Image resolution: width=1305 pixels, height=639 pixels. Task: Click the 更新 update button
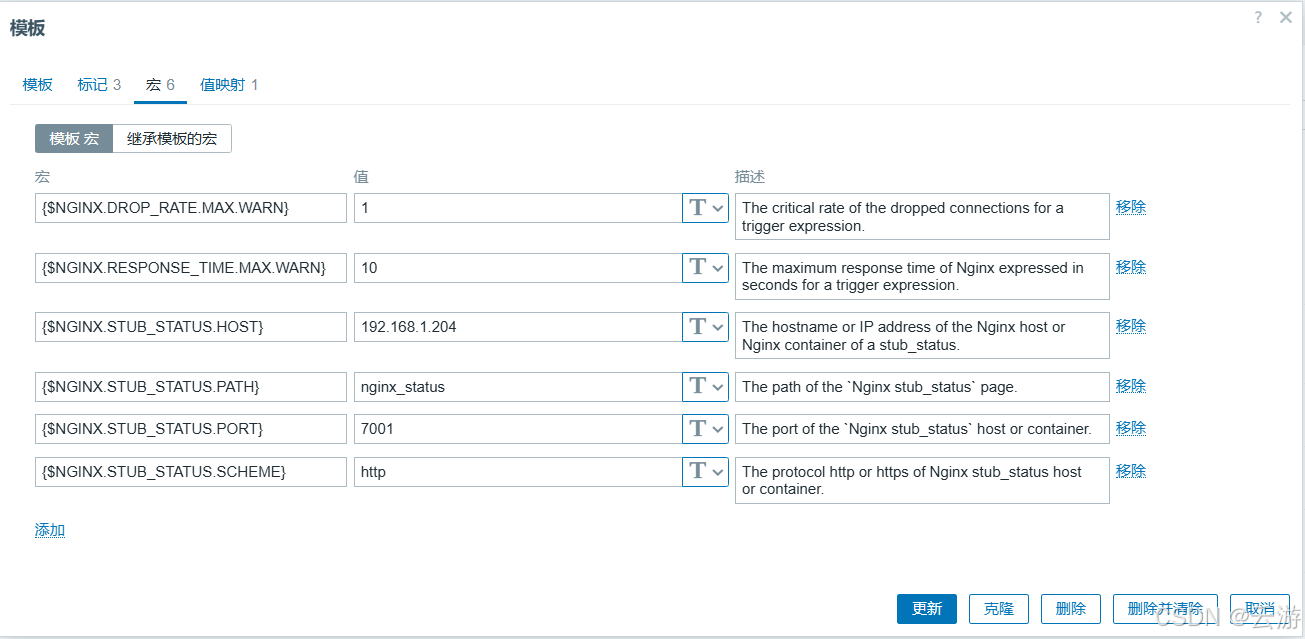(x=927, y=609)
